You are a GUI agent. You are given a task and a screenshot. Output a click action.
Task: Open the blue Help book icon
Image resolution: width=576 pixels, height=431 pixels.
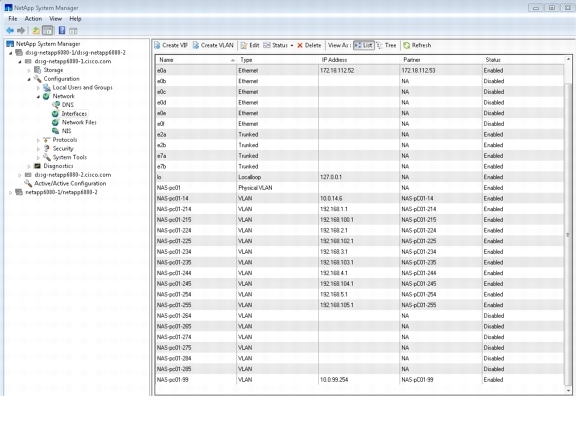tap(62, 30)
